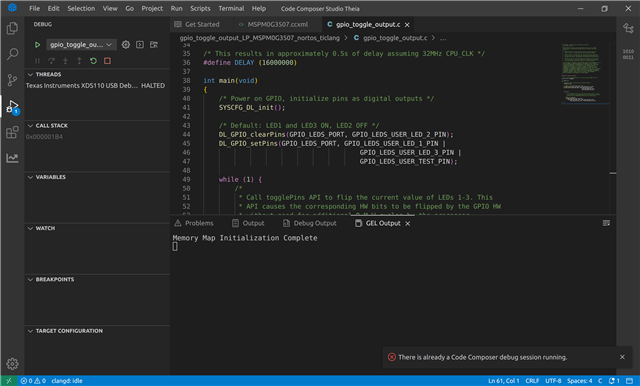Open the Run menu

[x=176, y=9]
